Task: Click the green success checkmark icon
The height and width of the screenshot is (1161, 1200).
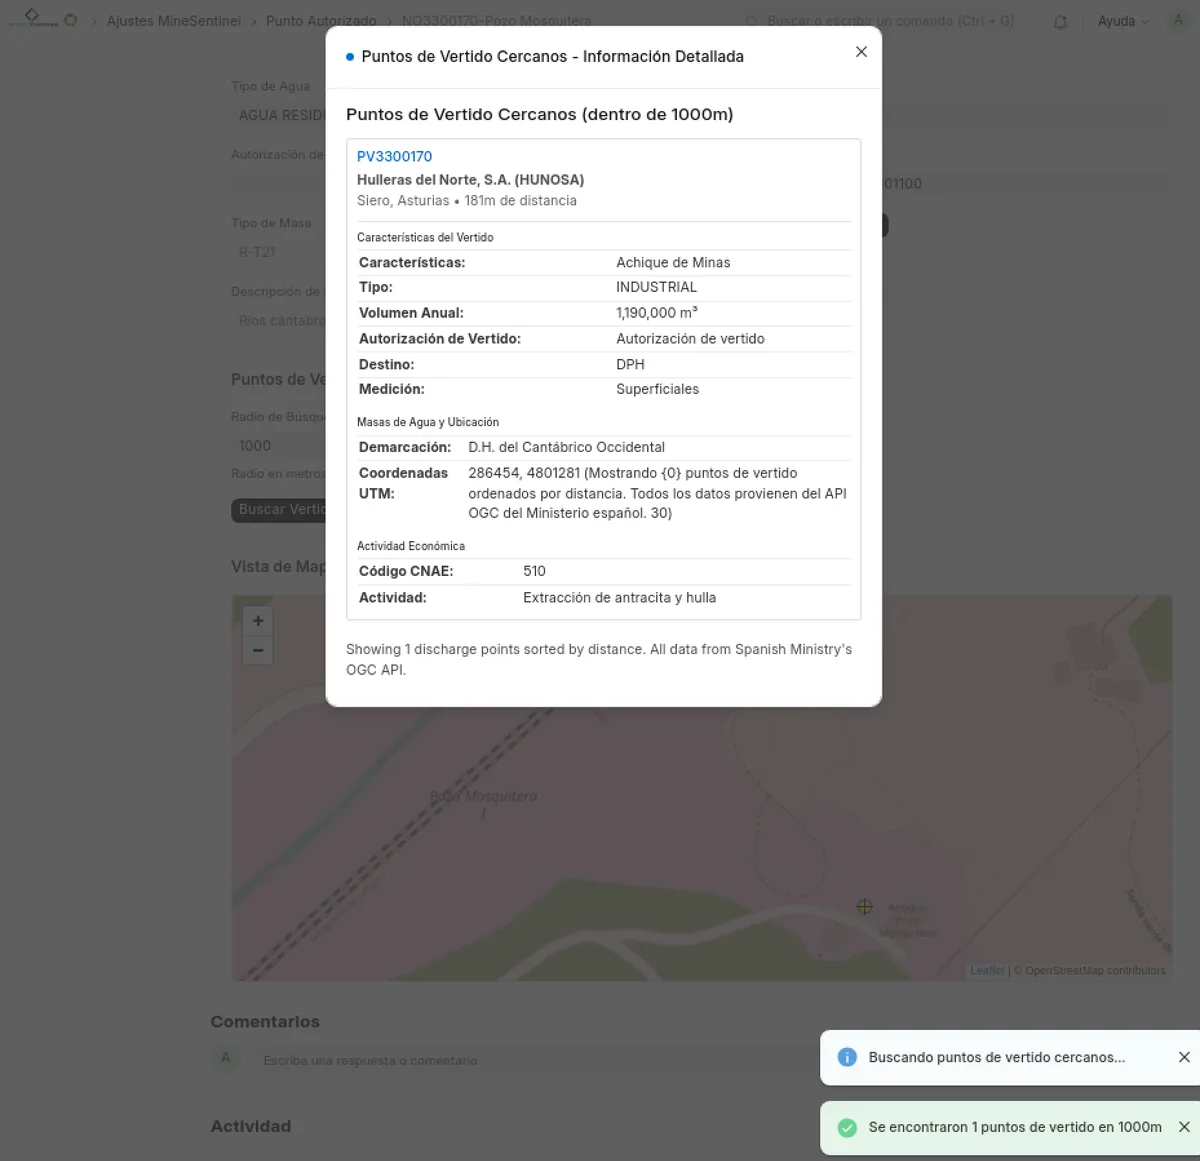Action: [x=847, y=1127]
